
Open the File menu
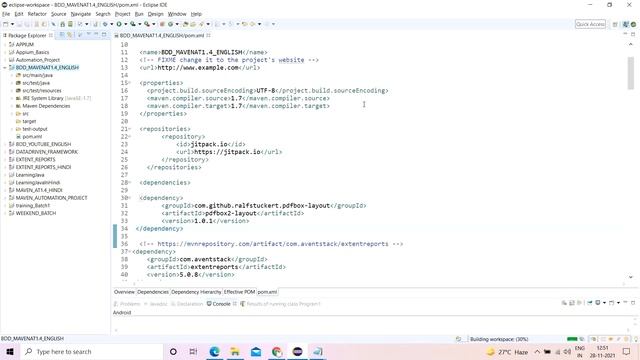coord(6,14)
